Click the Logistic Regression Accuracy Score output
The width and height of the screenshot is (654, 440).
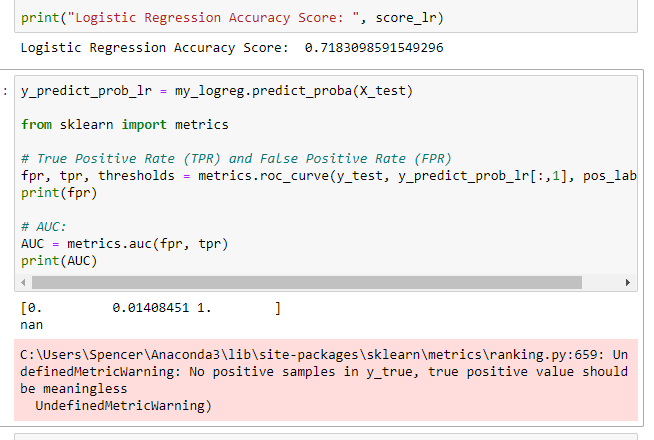(x=231, y=47)
